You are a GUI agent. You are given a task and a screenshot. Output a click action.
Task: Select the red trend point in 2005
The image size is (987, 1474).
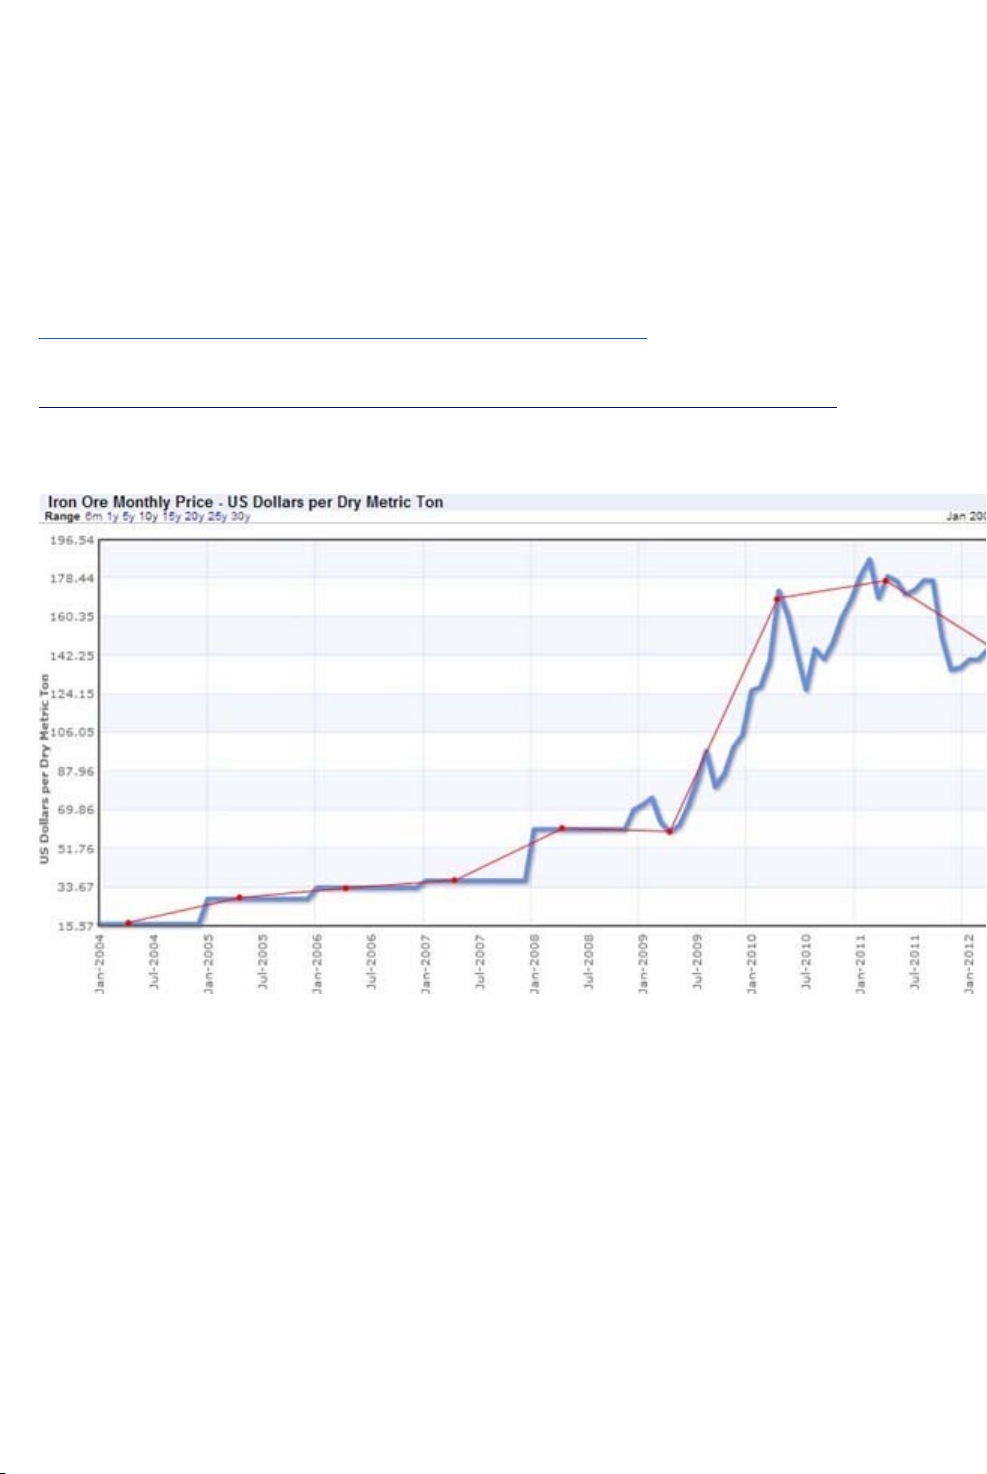239,897
